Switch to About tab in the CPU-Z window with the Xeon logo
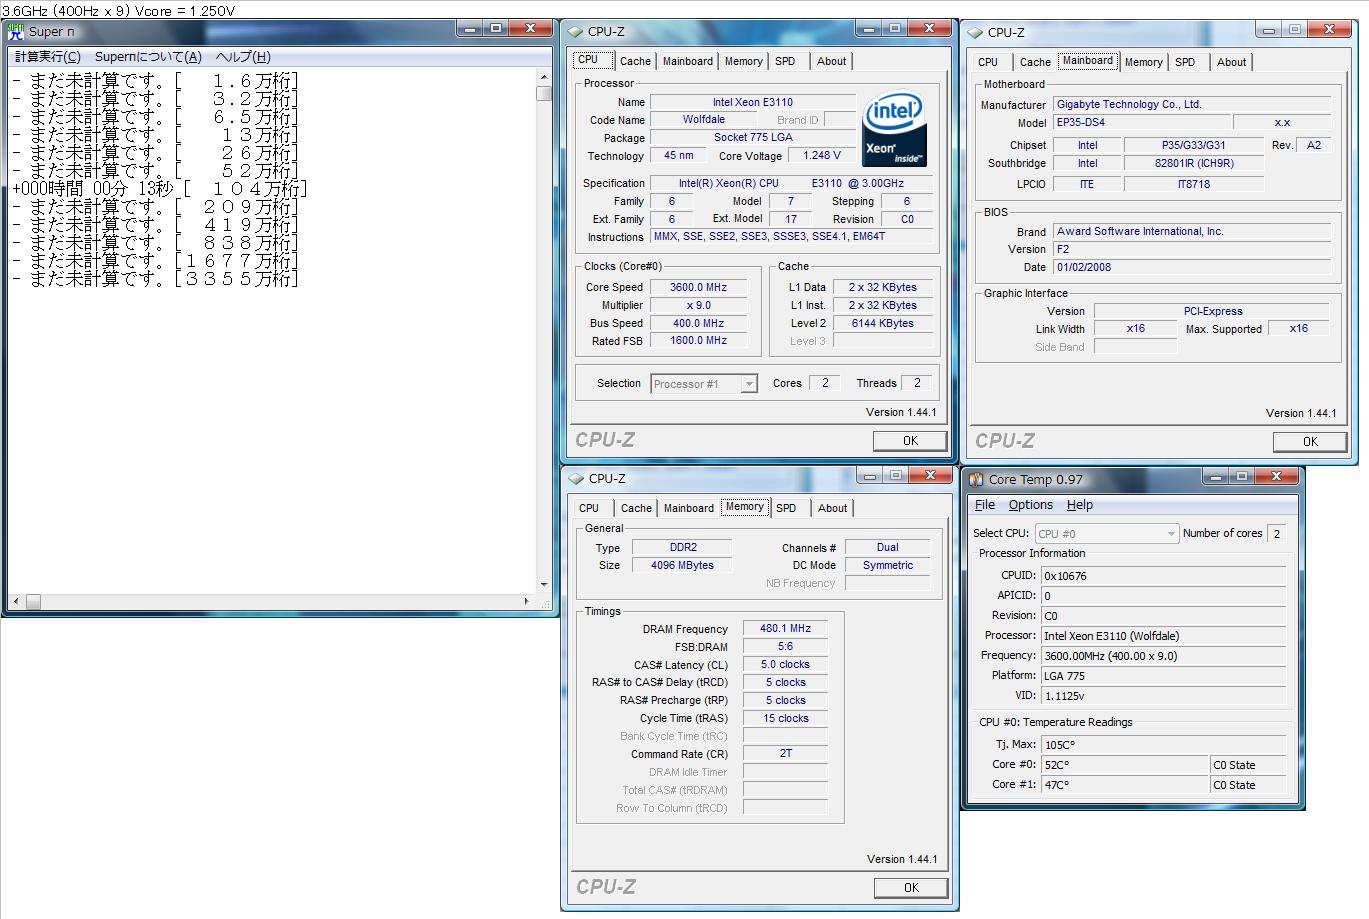The height and width of the screenshot is (919, 1369). (x=832, y=61)
